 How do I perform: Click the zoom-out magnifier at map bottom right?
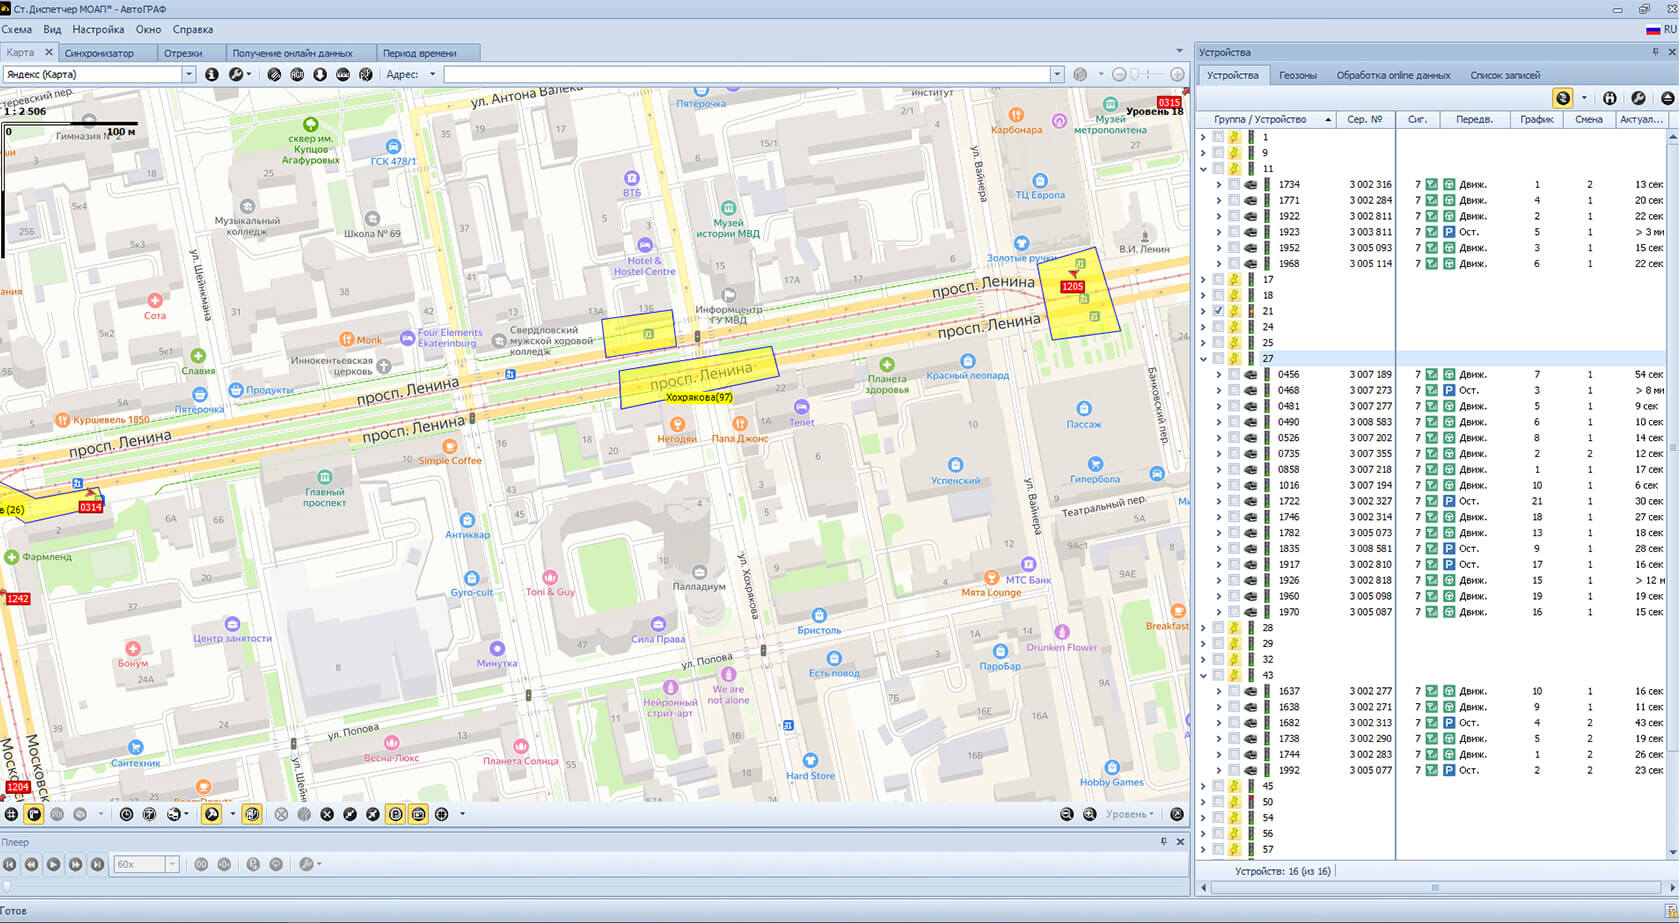pyautogui.click(x=1067, y=815)
